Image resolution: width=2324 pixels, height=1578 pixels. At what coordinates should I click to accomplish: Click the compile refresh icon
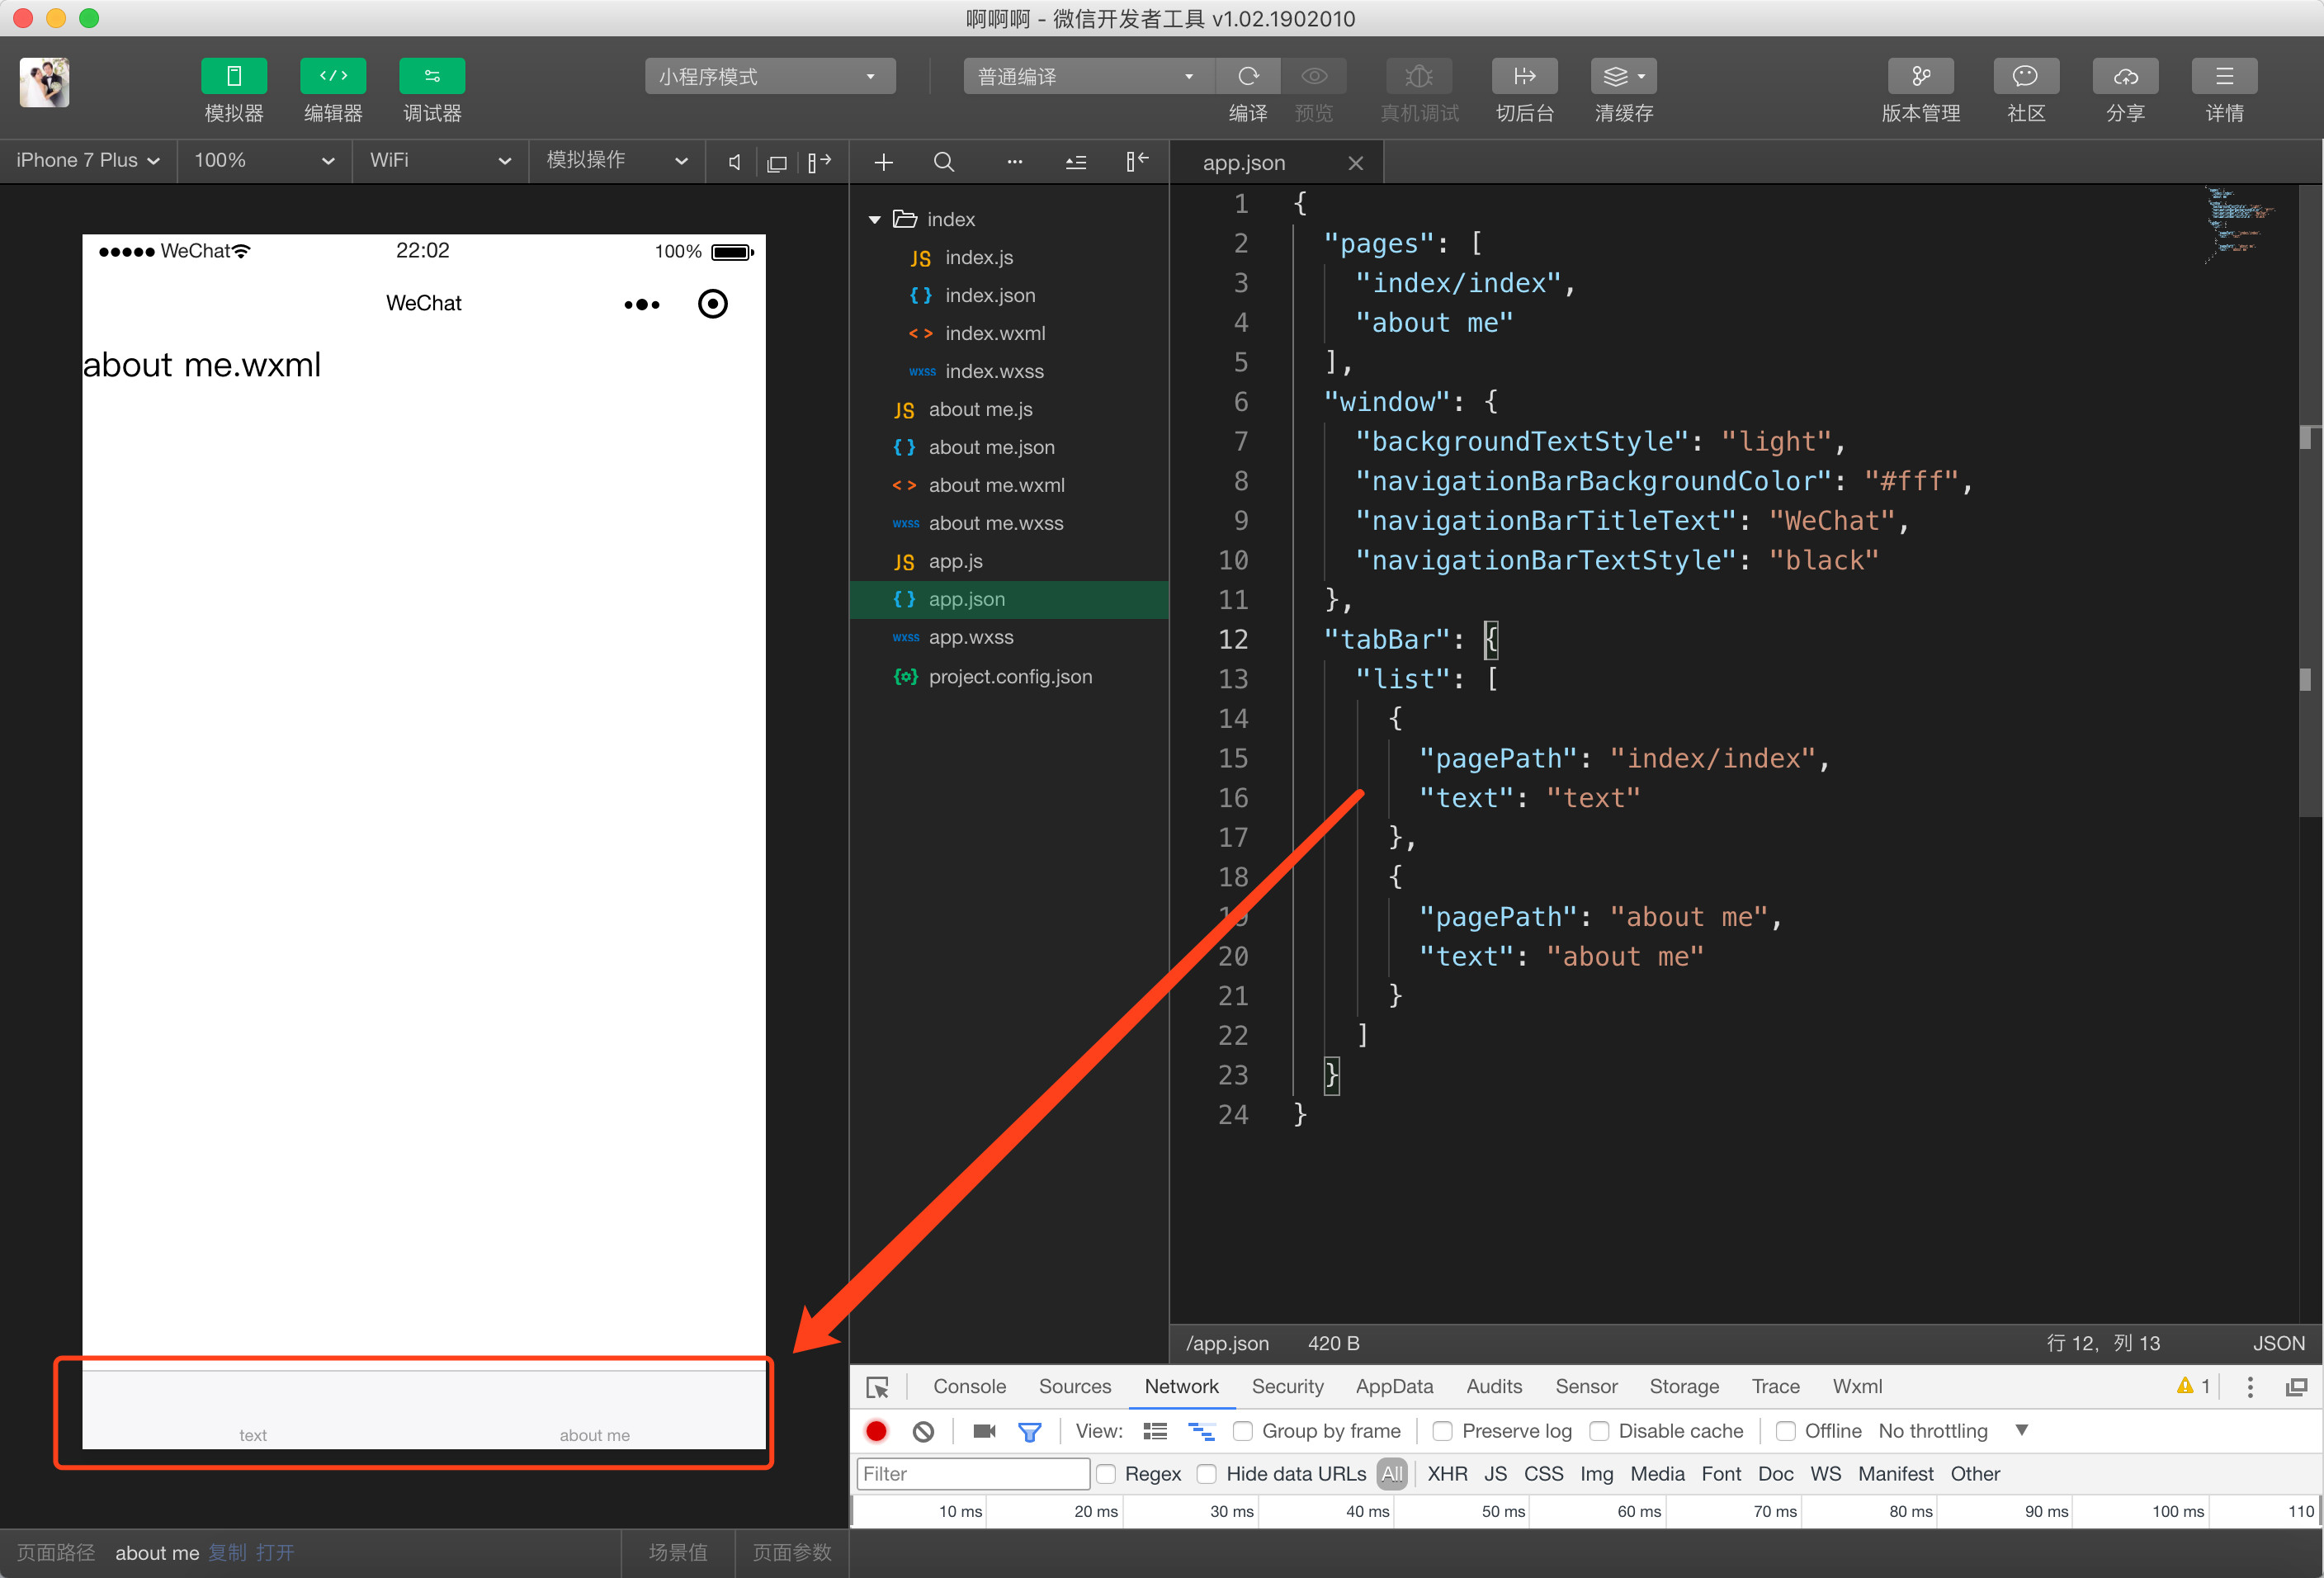point(1248,76)
